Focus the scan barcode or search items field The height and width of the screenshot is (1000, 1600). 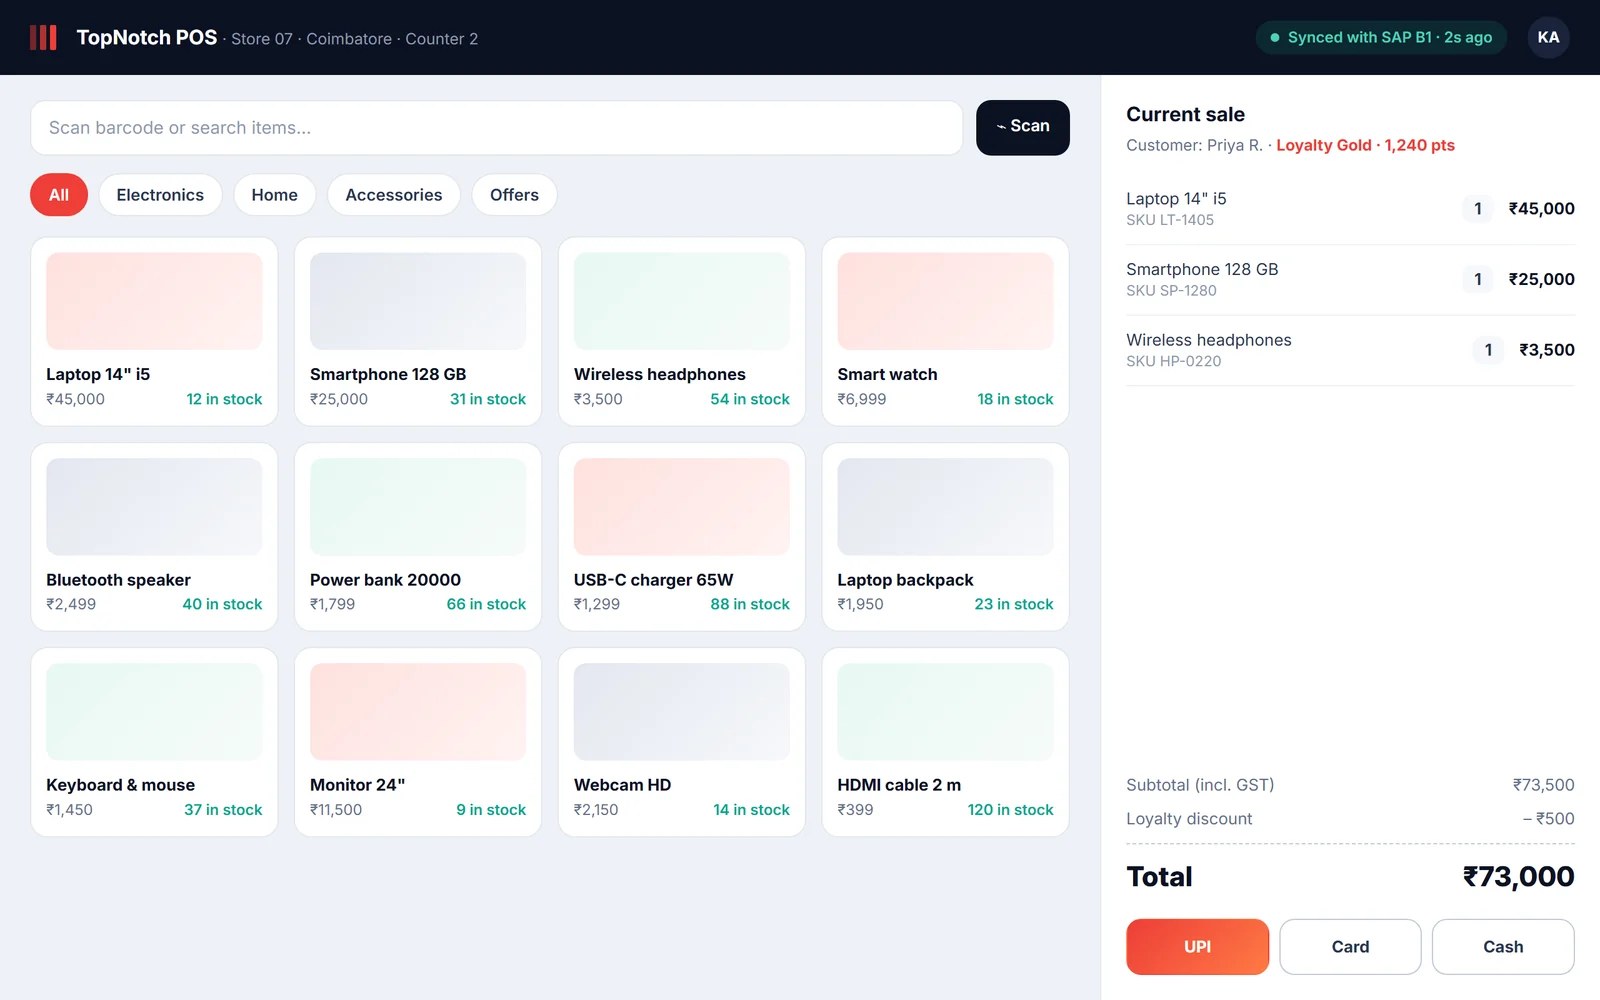496,127
